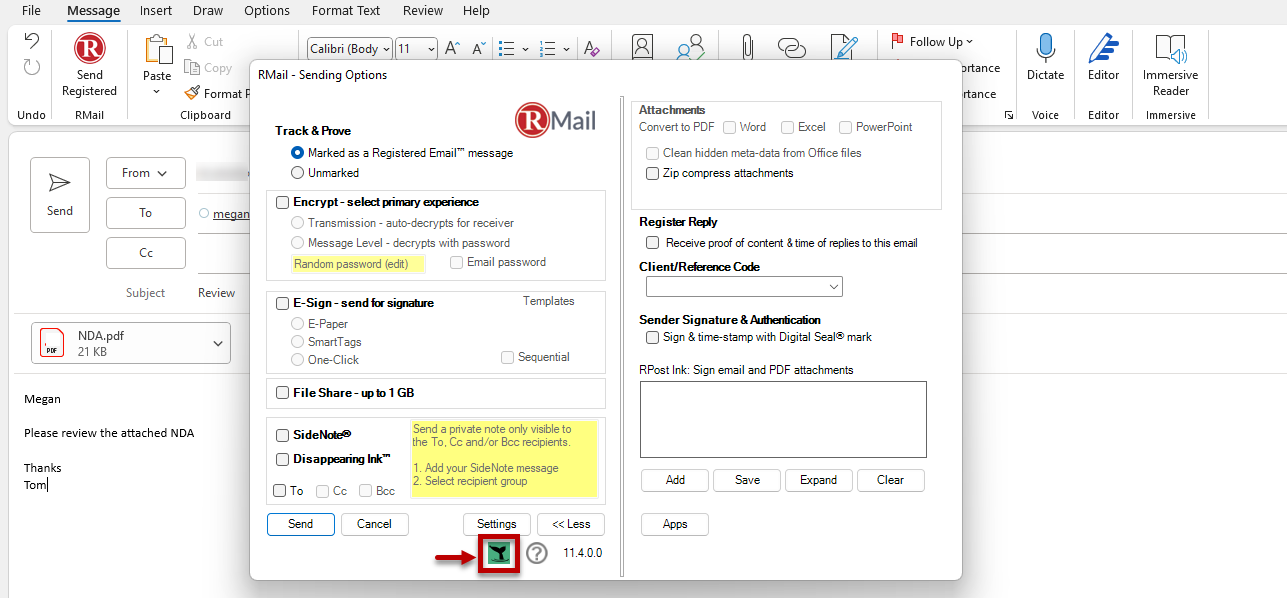Select the Unmarked radio option
Image resolution: width=1287 pixels, height=598 pixels.
tap(297, 173)
